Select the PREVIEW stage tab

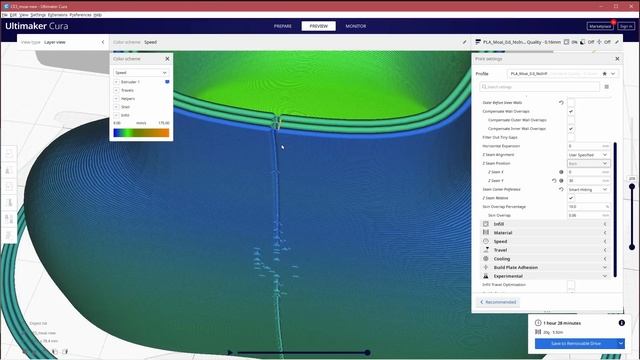pyautogui.click(x=318, y=26)
